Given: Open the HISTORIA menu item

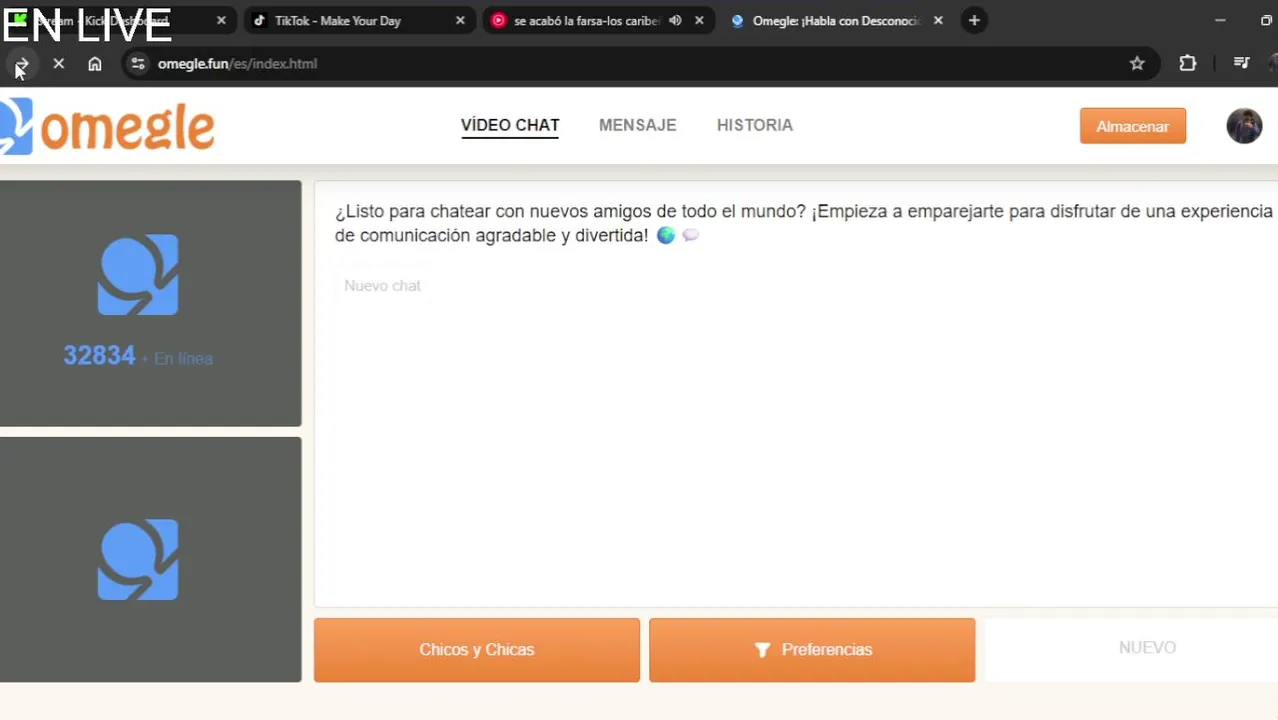Looking at the screenshot, I should (x=755, y=125).
